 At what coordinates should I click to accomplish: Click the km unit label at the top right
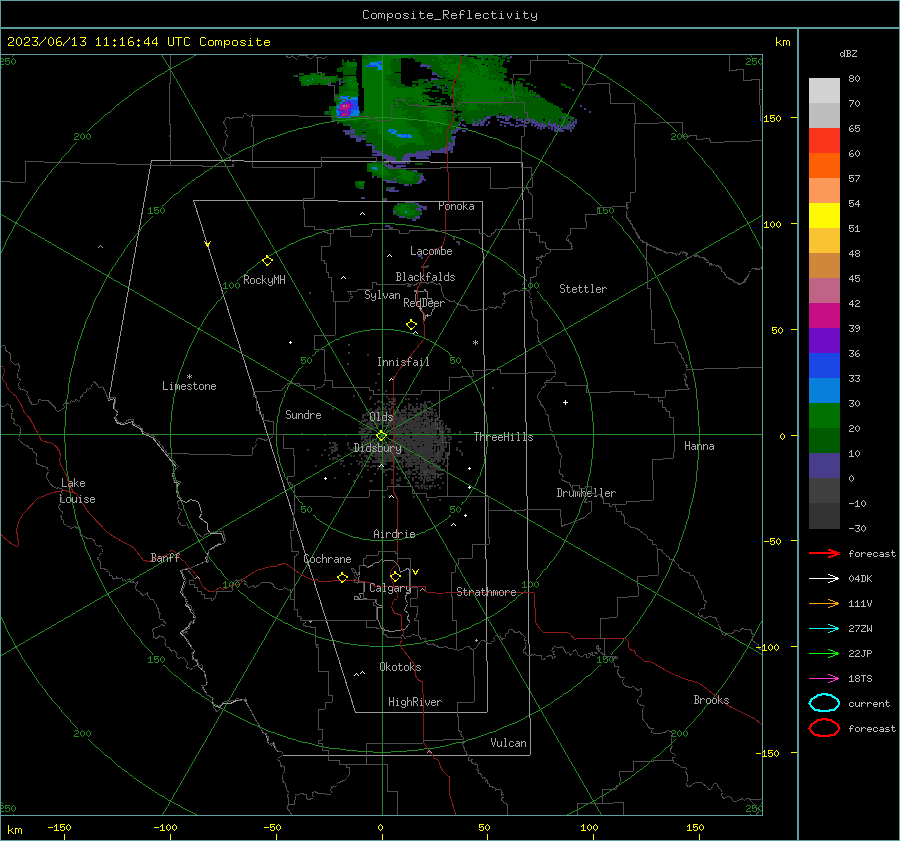coord(782,42)
